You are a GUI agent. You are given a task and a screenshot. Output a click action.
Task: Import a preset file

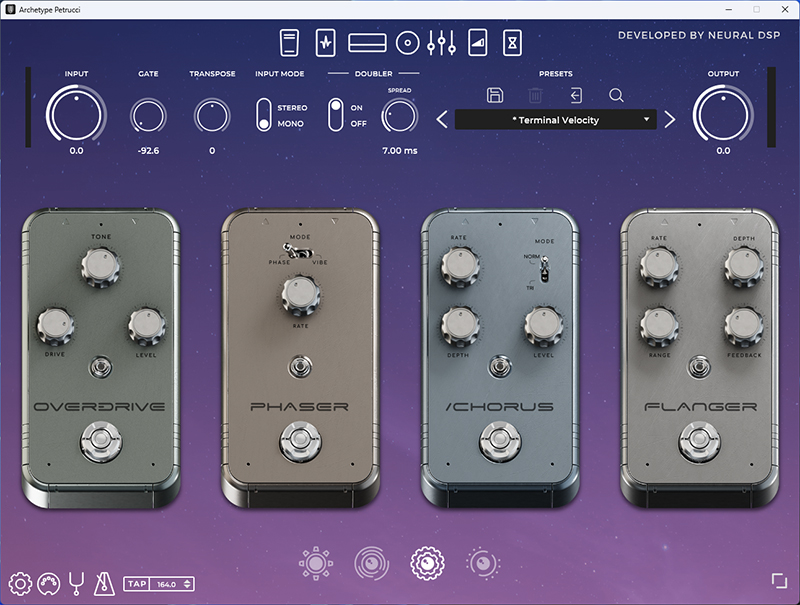pos(576,95)
